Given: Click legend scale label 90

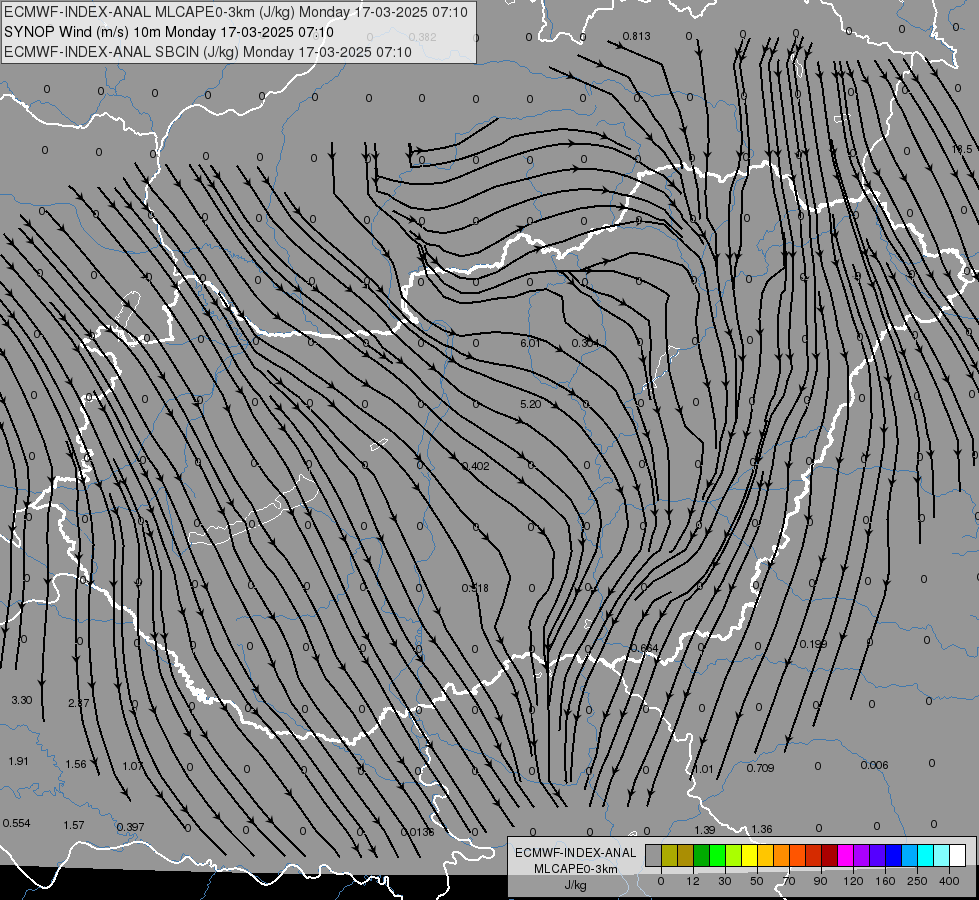Looking at the screenshot, I should point(820,881).
